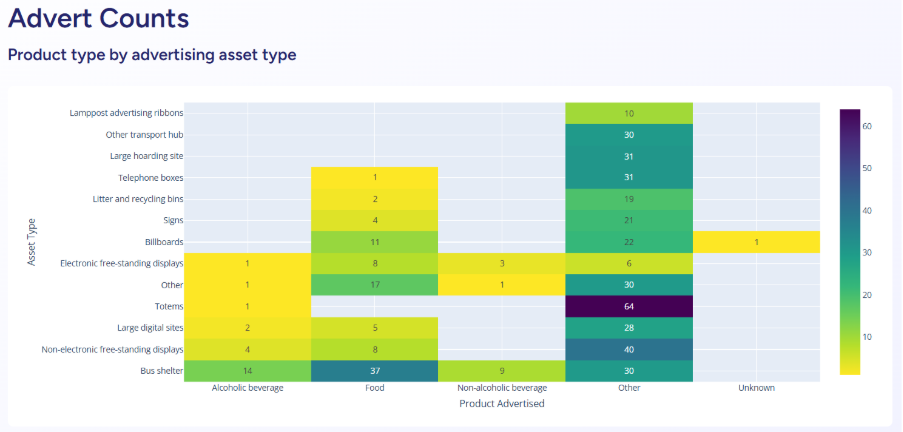
Task: Click the Product Advertised axis title
Action: pos(501,403)
